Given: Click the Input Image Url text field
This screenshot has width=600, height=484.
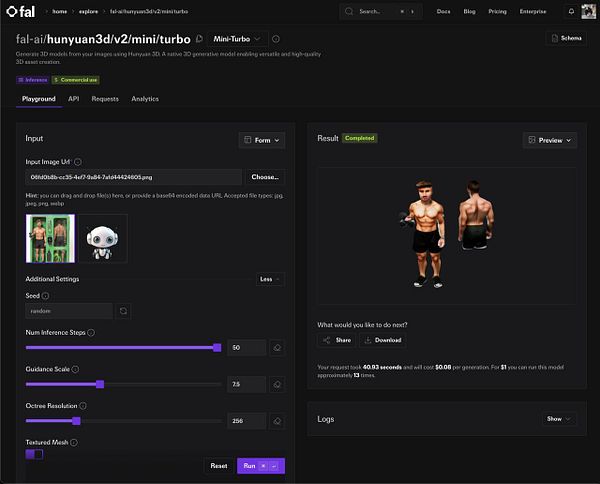Looking at the screenshot, I should pyautogui.click(x=134, y=177).
